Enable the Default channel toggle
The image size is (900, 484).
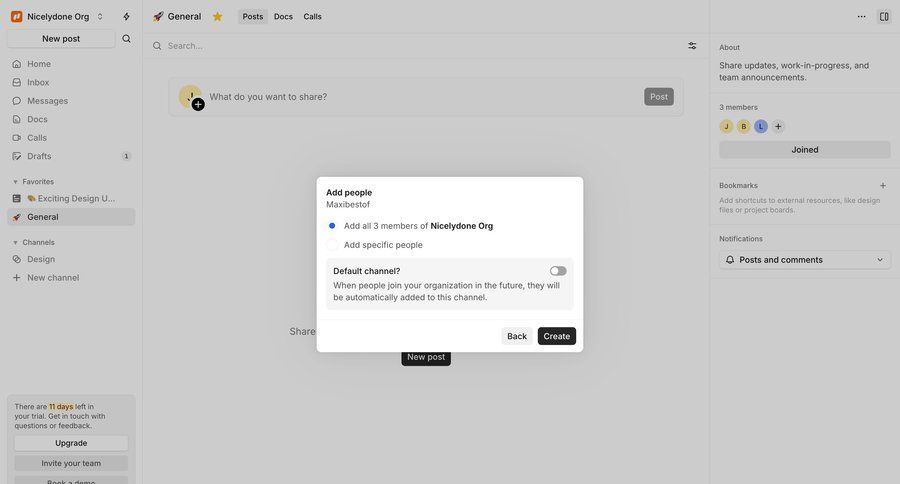point(558,271)
